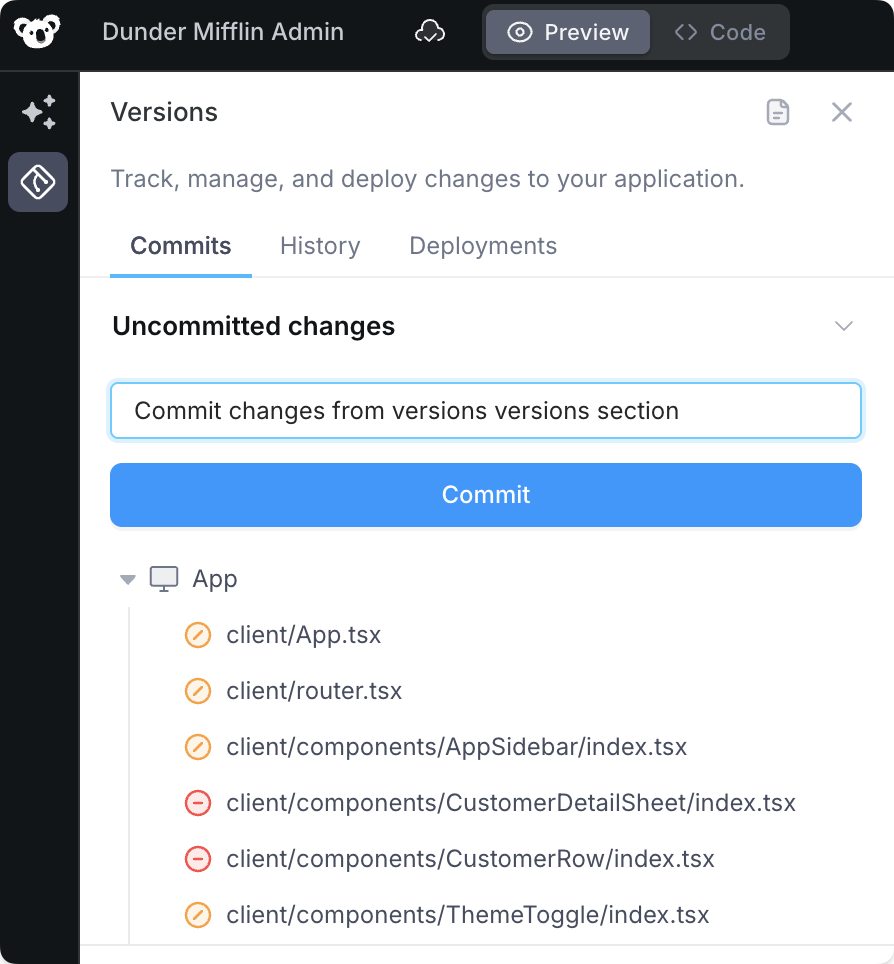The height and width of the screenshot is (964, 894).
Task: Switch to Preview mode
Action: pos(568,32)
